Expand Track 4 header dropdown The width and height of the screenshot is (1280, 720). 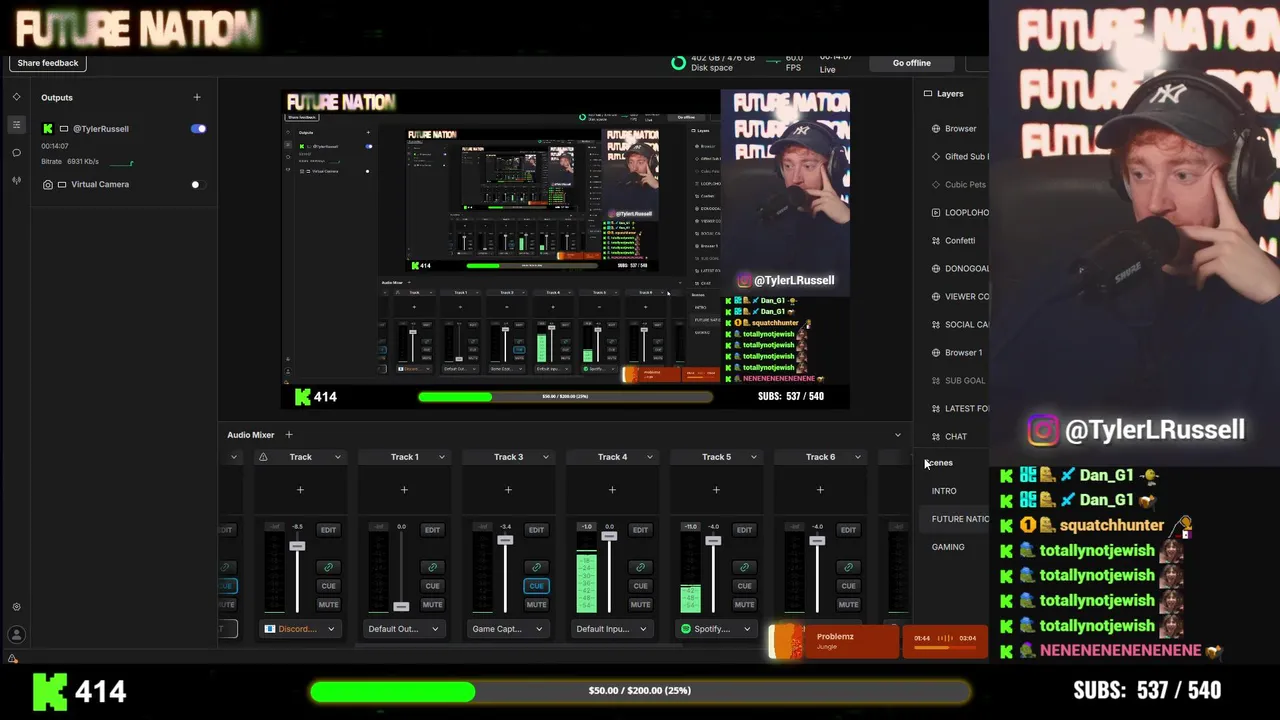coord(649,457)
